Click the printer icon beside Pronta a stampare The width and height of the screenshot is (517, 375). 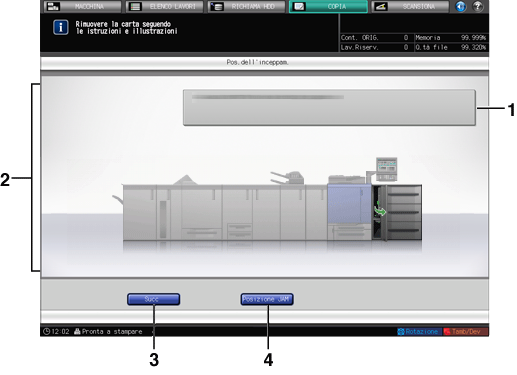pyautogui.click(x=77, y=331)
